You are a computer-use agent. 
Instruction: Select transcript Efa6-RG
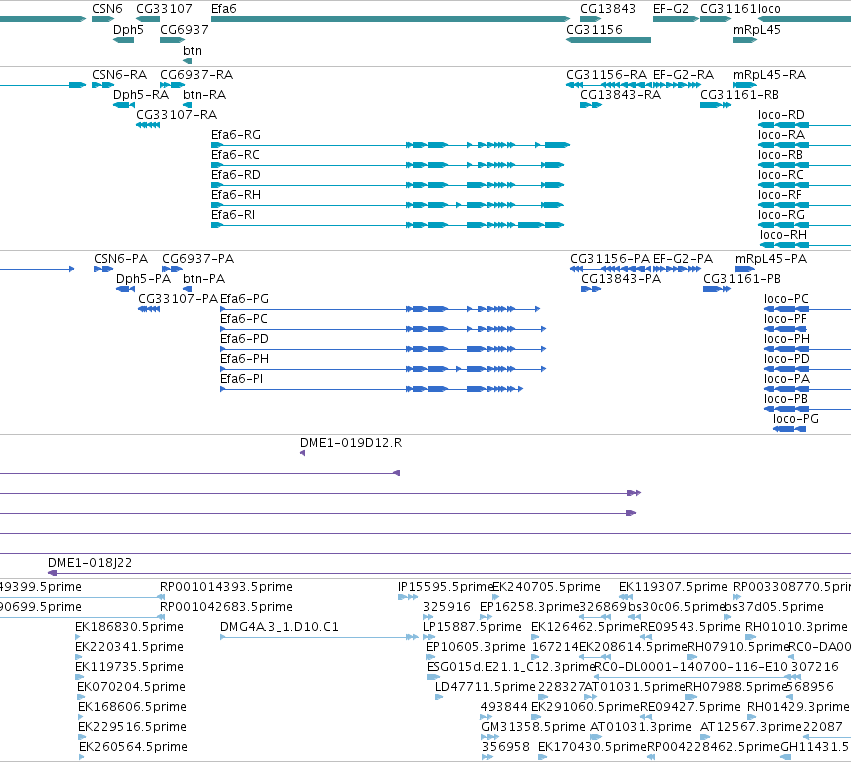tap(390, 145)
